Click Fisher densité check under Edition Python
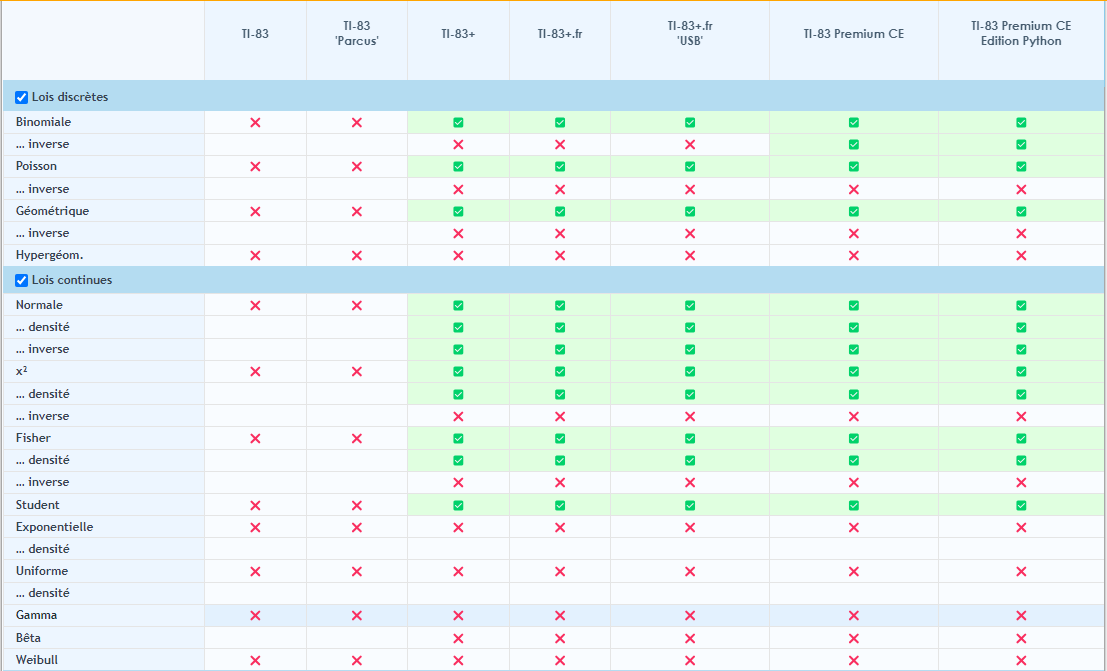The image size is (1107, 671). (1021, 461)
